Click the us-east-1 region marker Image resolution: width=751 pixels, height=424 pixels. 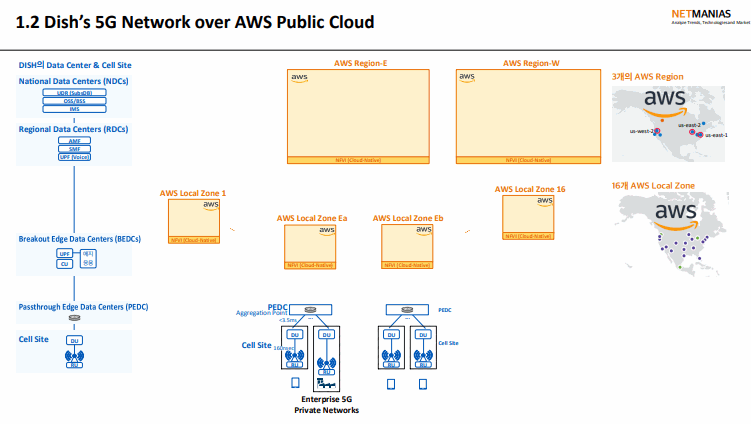[x=700, y=135]
